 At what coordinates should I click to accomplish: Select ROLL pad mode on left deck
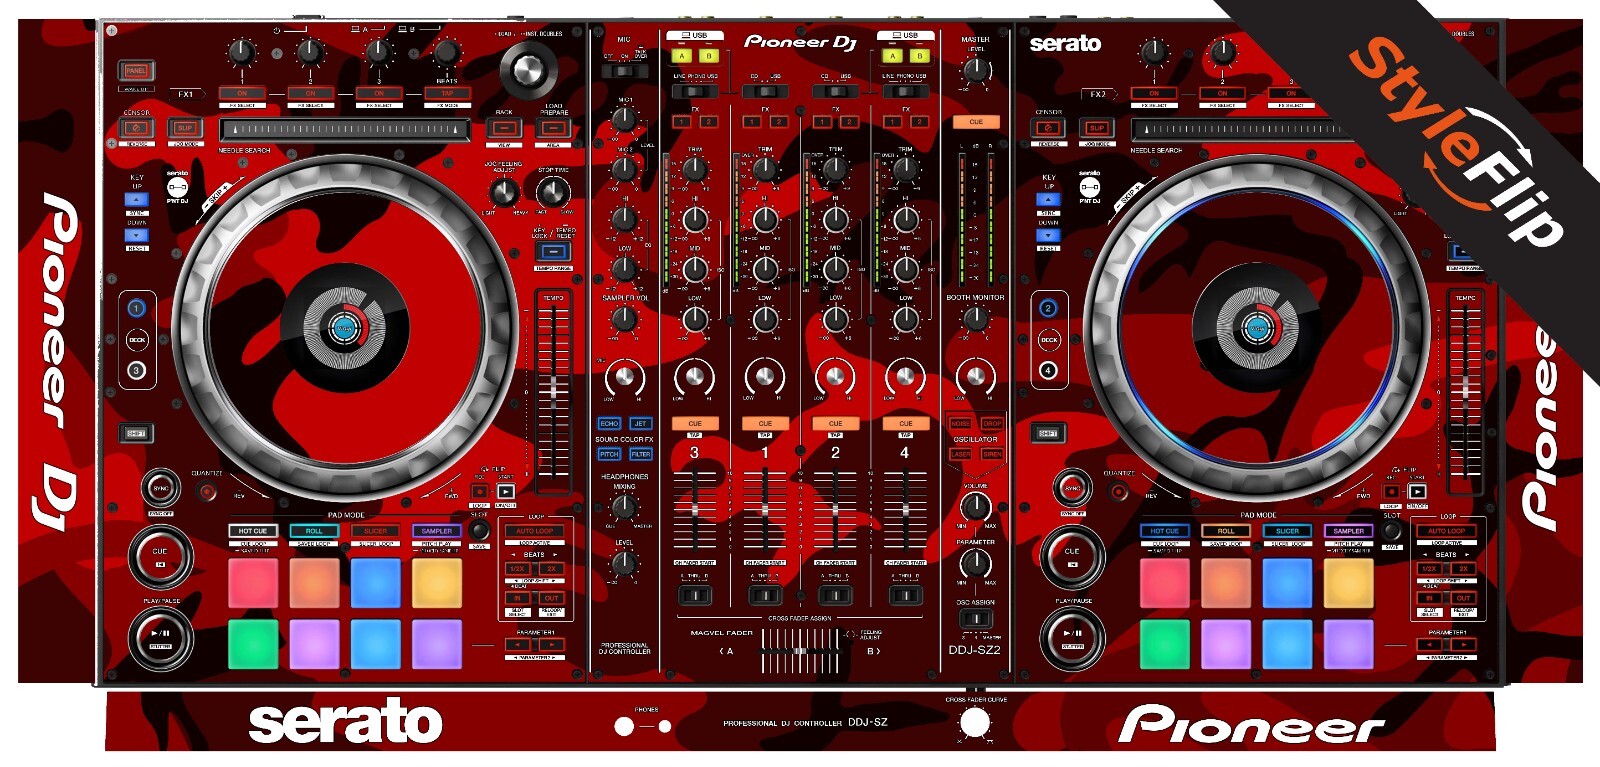click(x=314, y=531)
